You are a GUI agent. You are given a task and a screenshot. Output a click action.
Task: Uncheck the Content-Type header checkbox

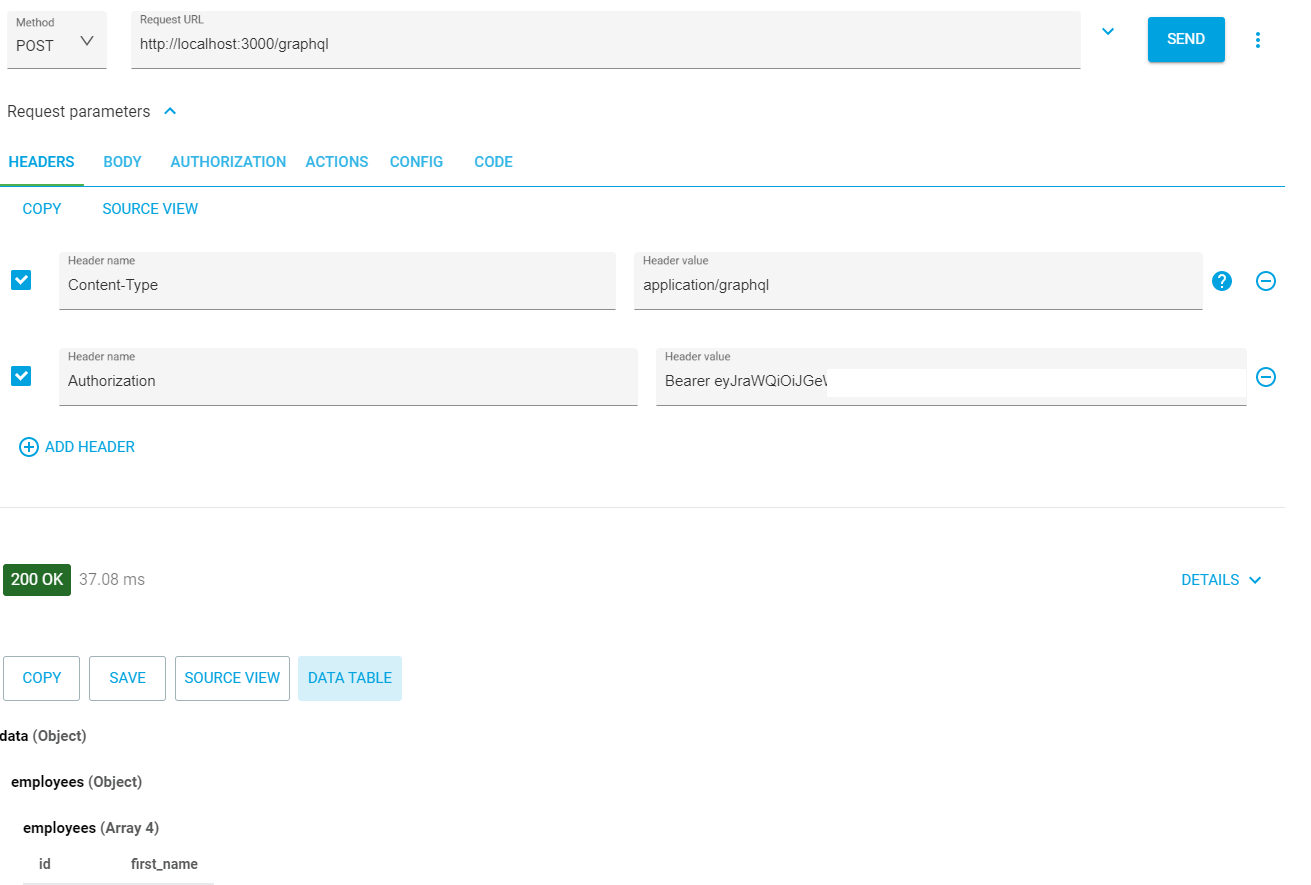(x=21, y=280)
